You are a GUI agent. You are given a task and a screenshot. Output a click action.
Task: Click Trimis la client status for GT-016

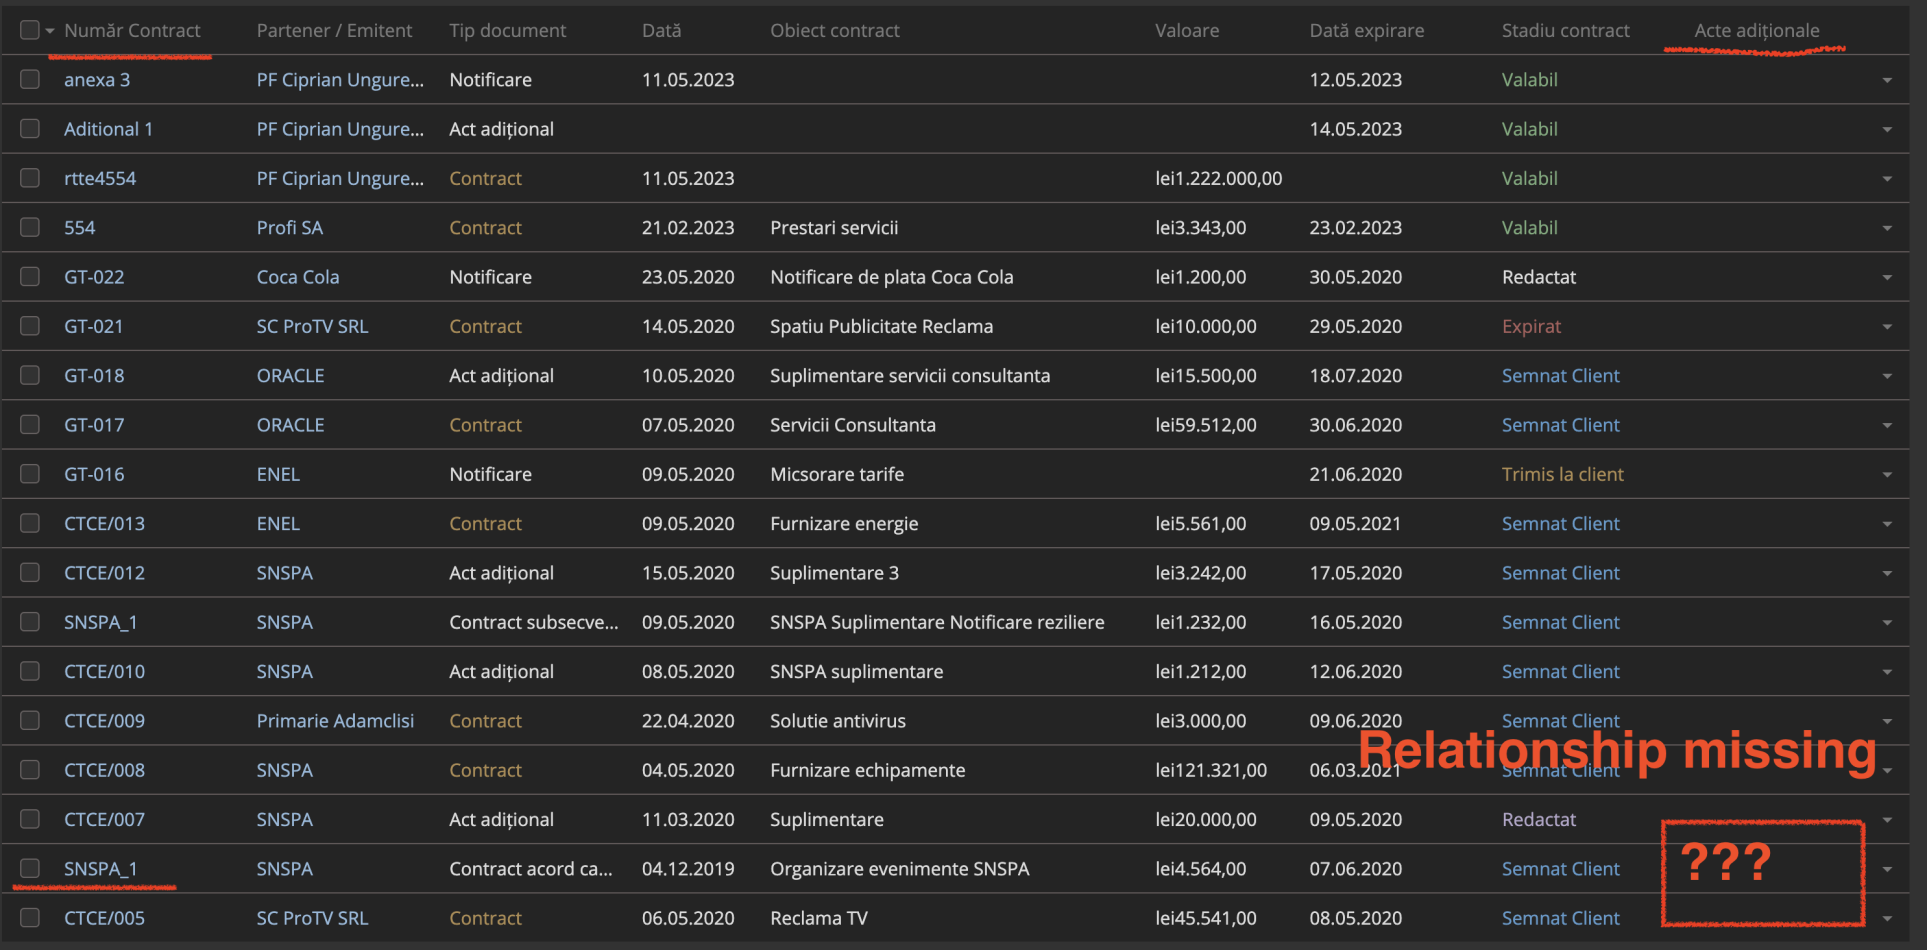pos(1562,474)
